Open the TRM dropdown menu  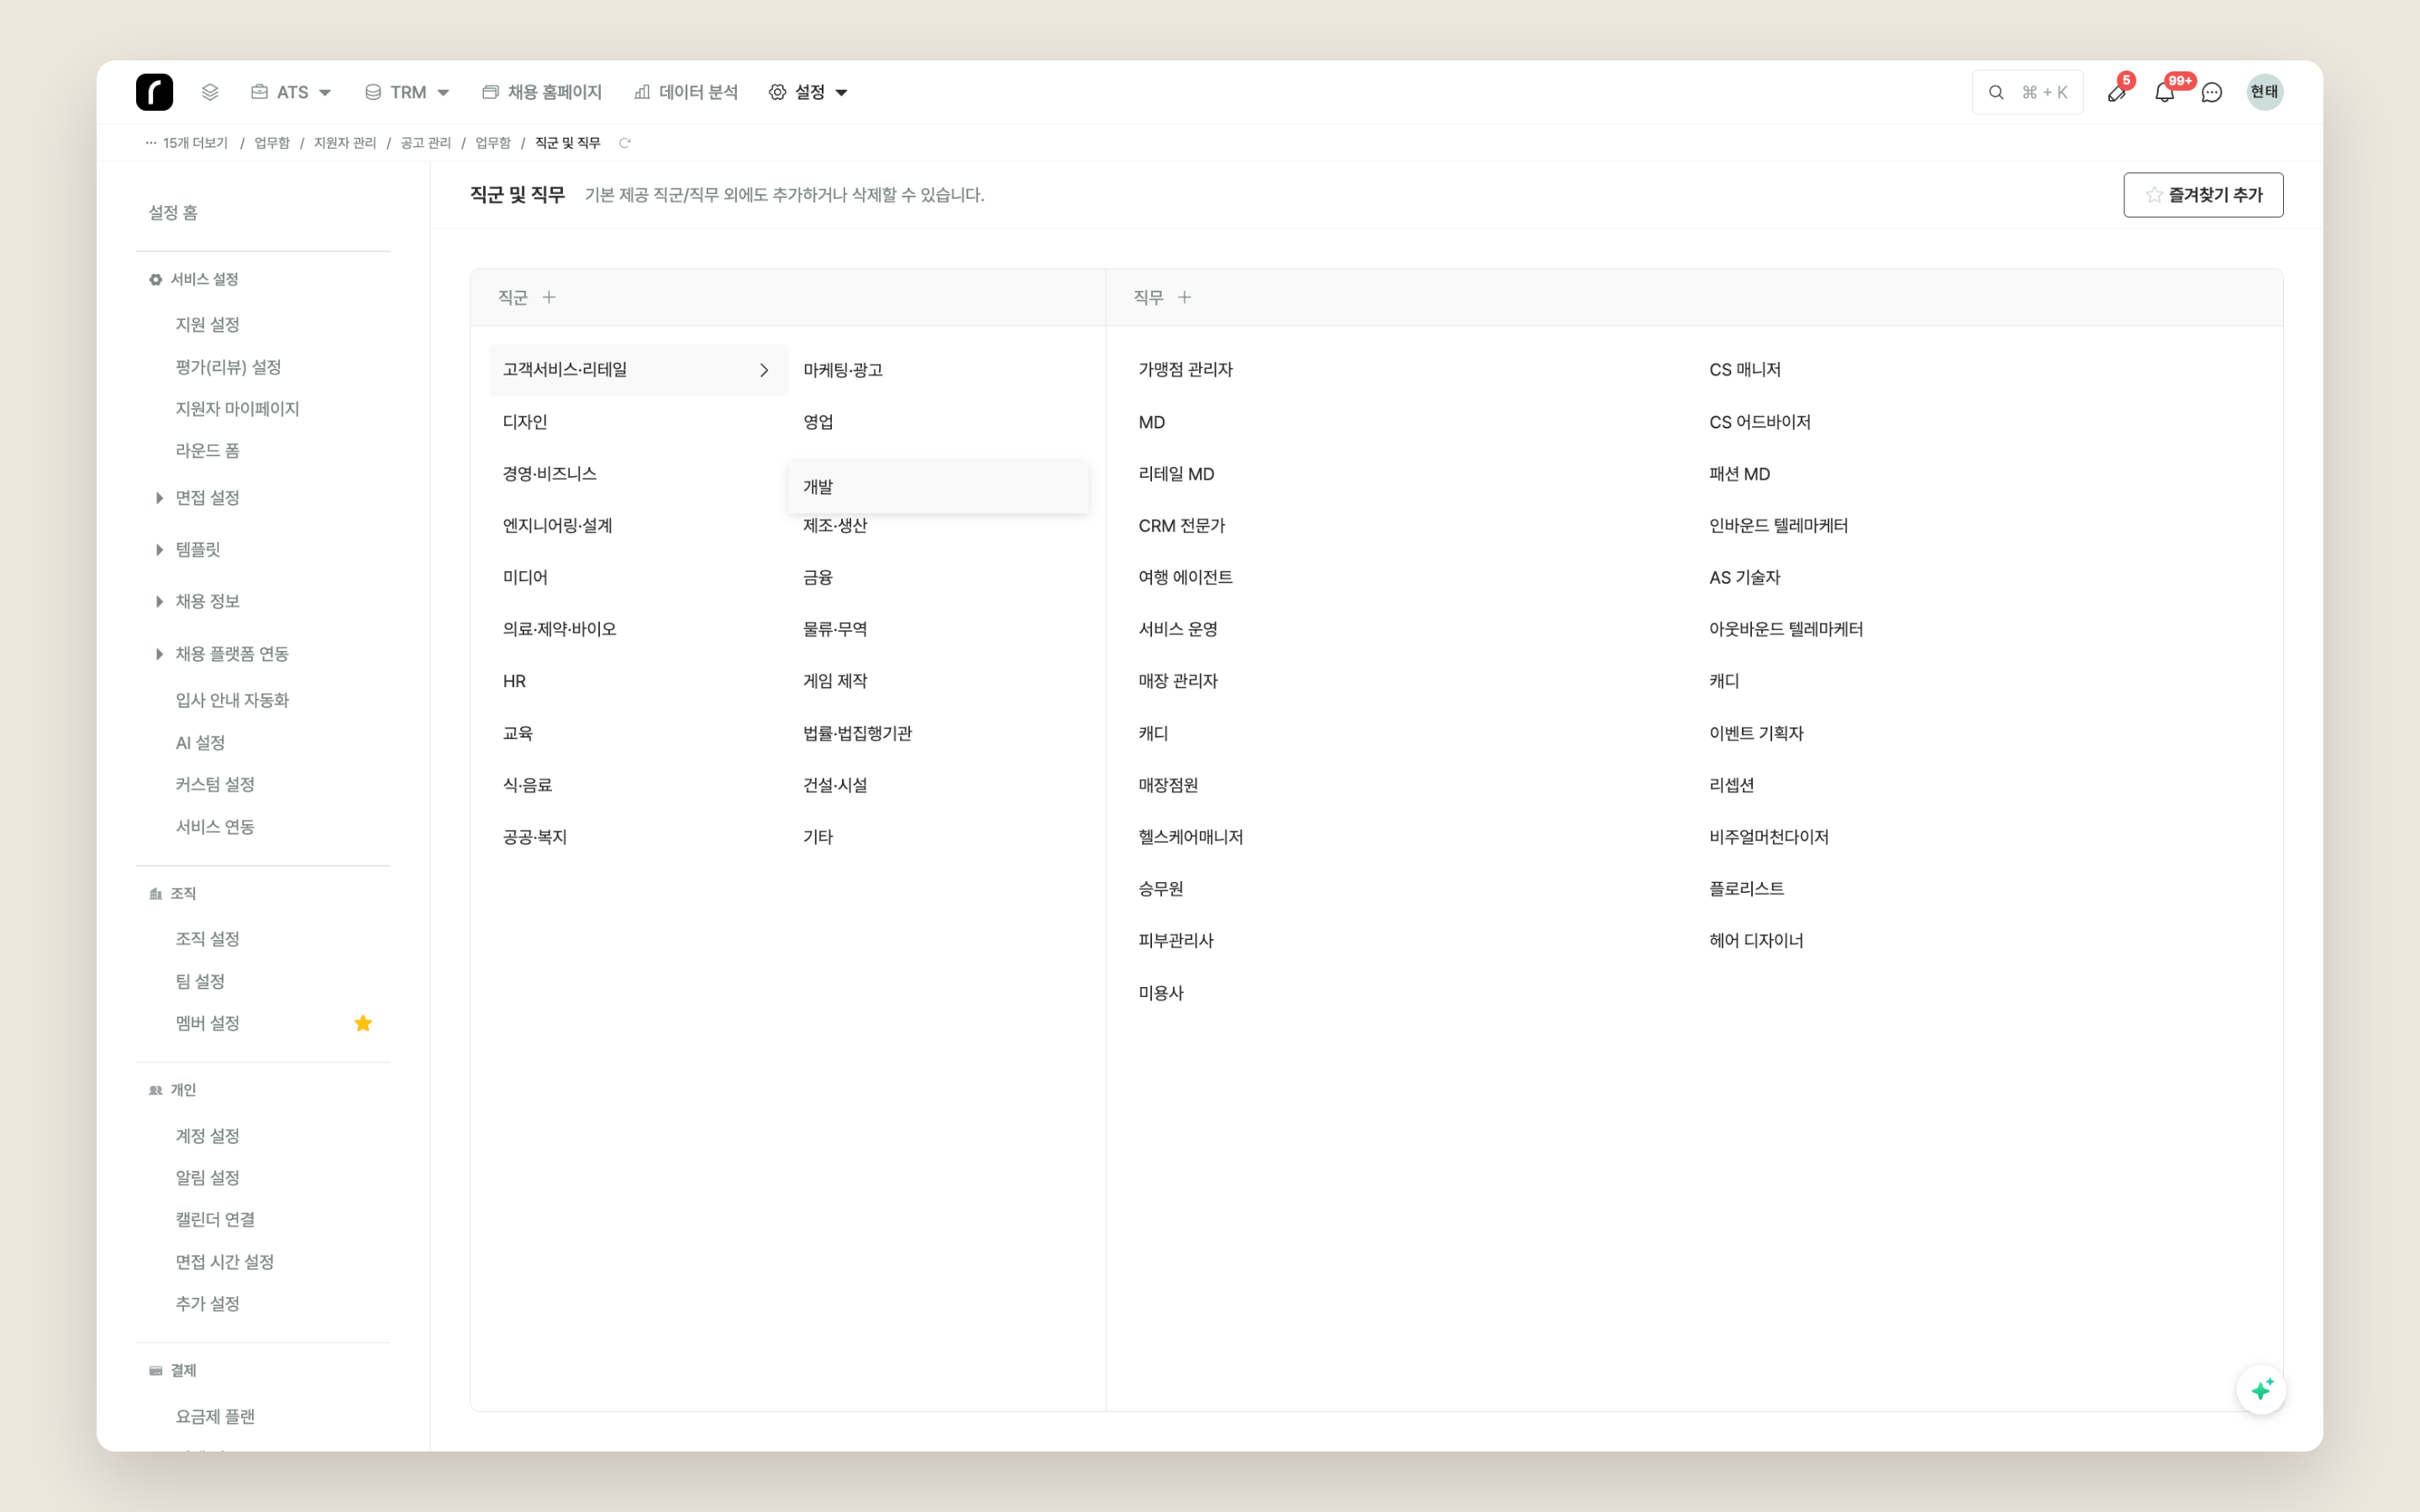407,92
